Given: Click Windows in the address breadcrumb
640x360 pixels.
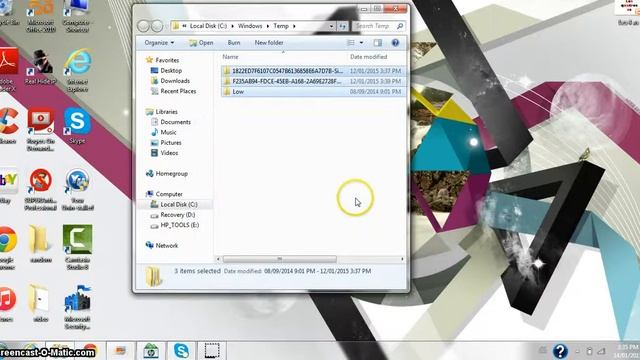Looking at the screenshot, I should [250, 26].
